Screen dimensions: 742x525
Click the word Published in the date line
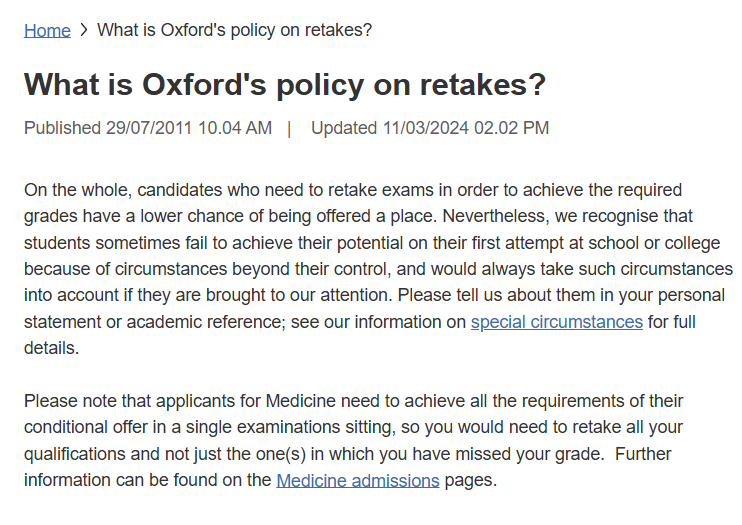coord(62,128)
